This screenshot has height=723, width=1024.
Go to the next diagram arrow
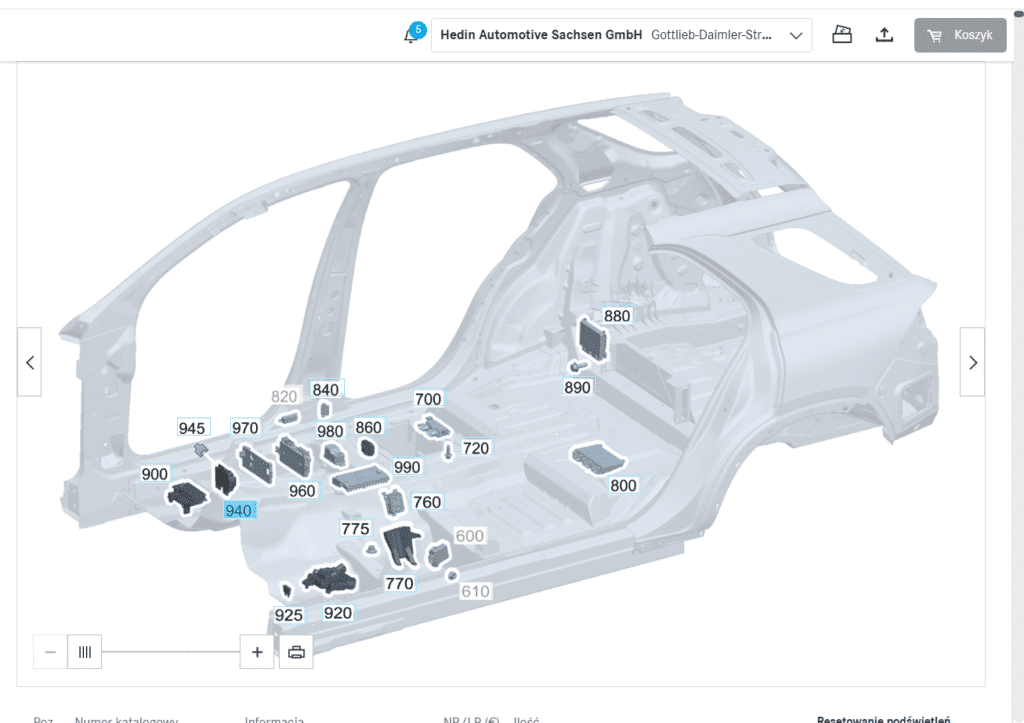tap(972, 362)
